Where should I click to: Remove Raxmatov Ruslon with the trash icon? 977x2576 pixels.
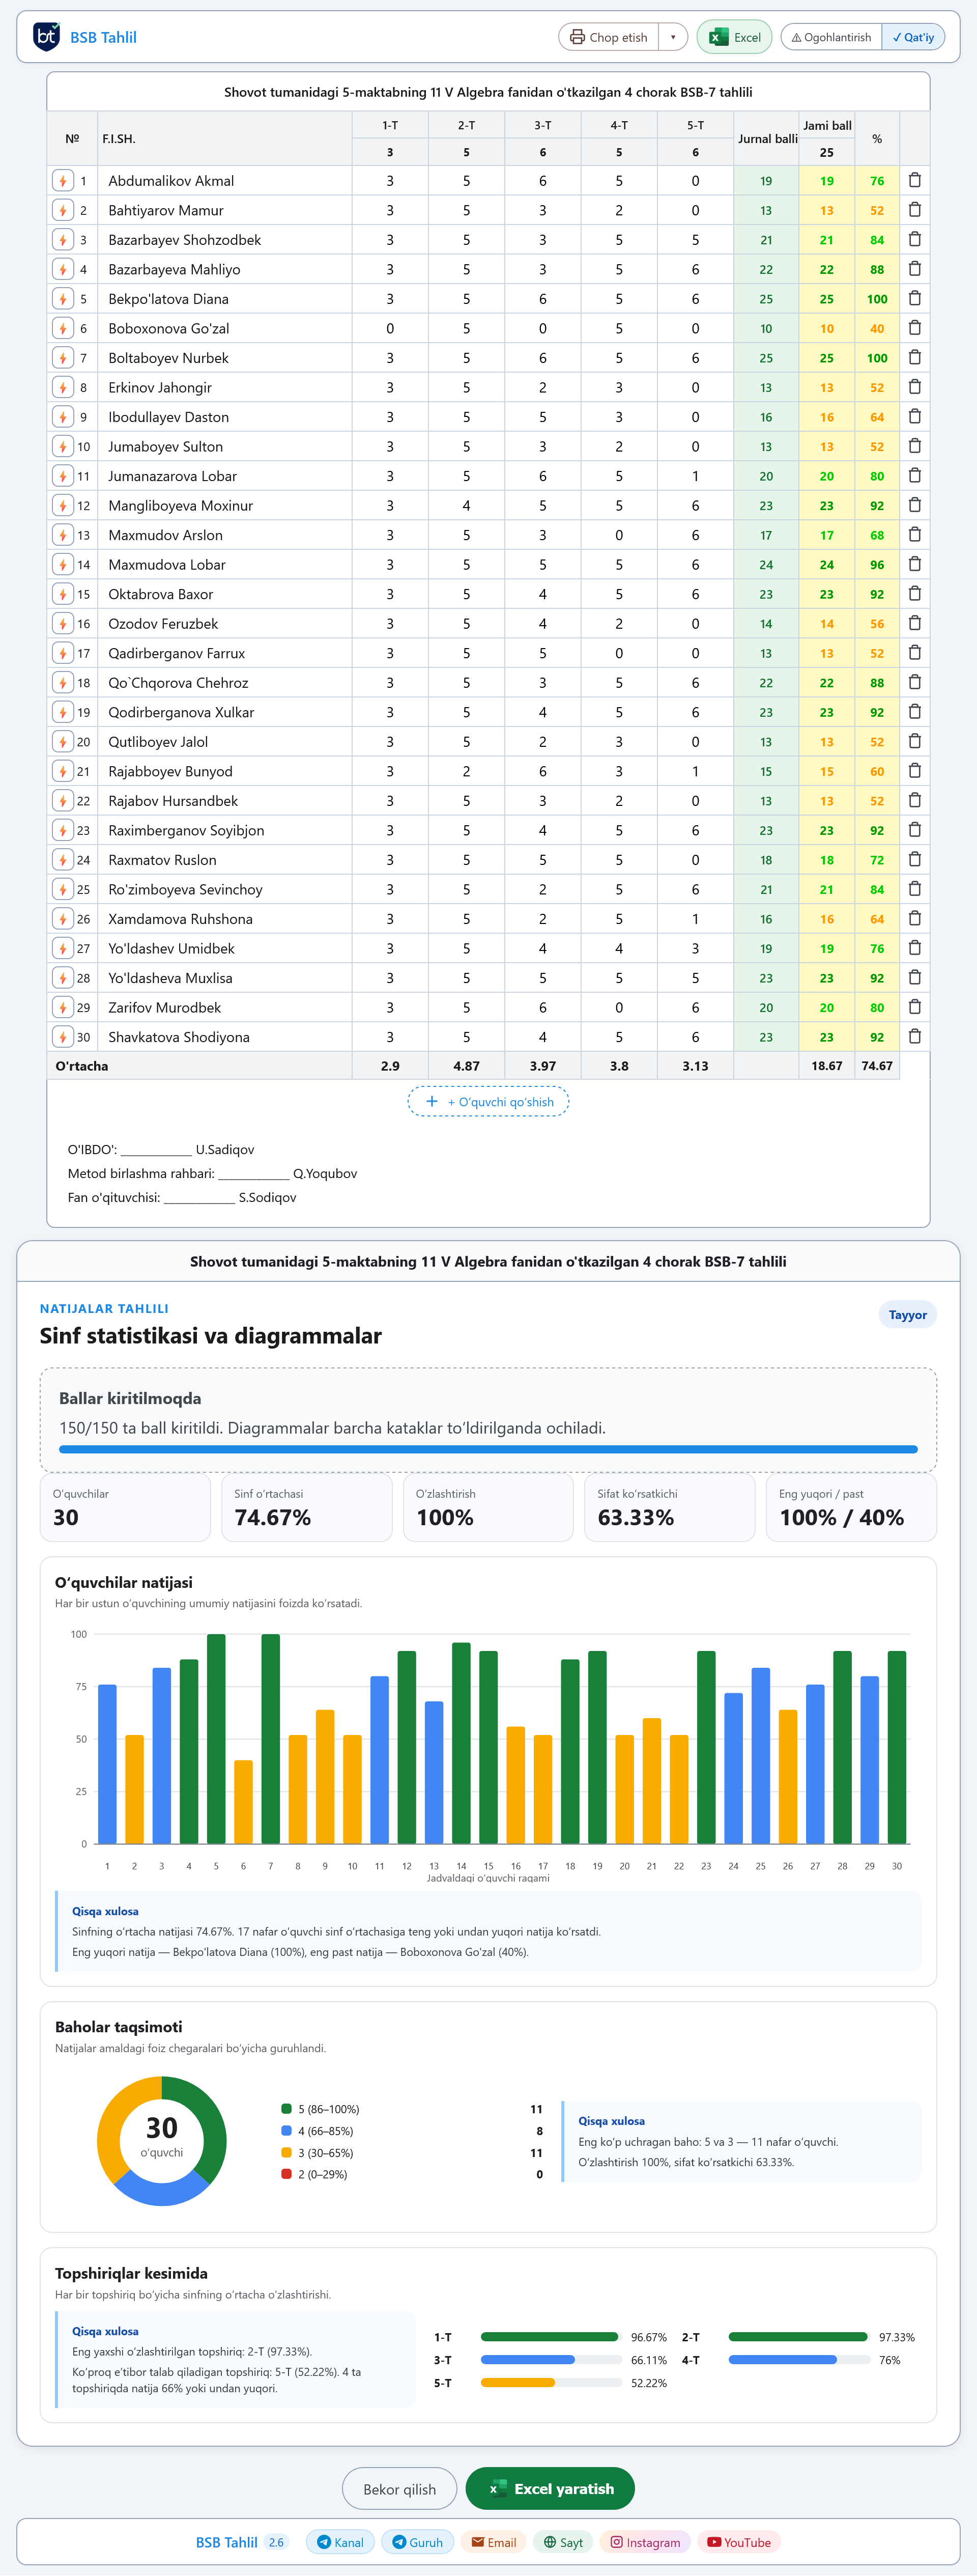914,859
